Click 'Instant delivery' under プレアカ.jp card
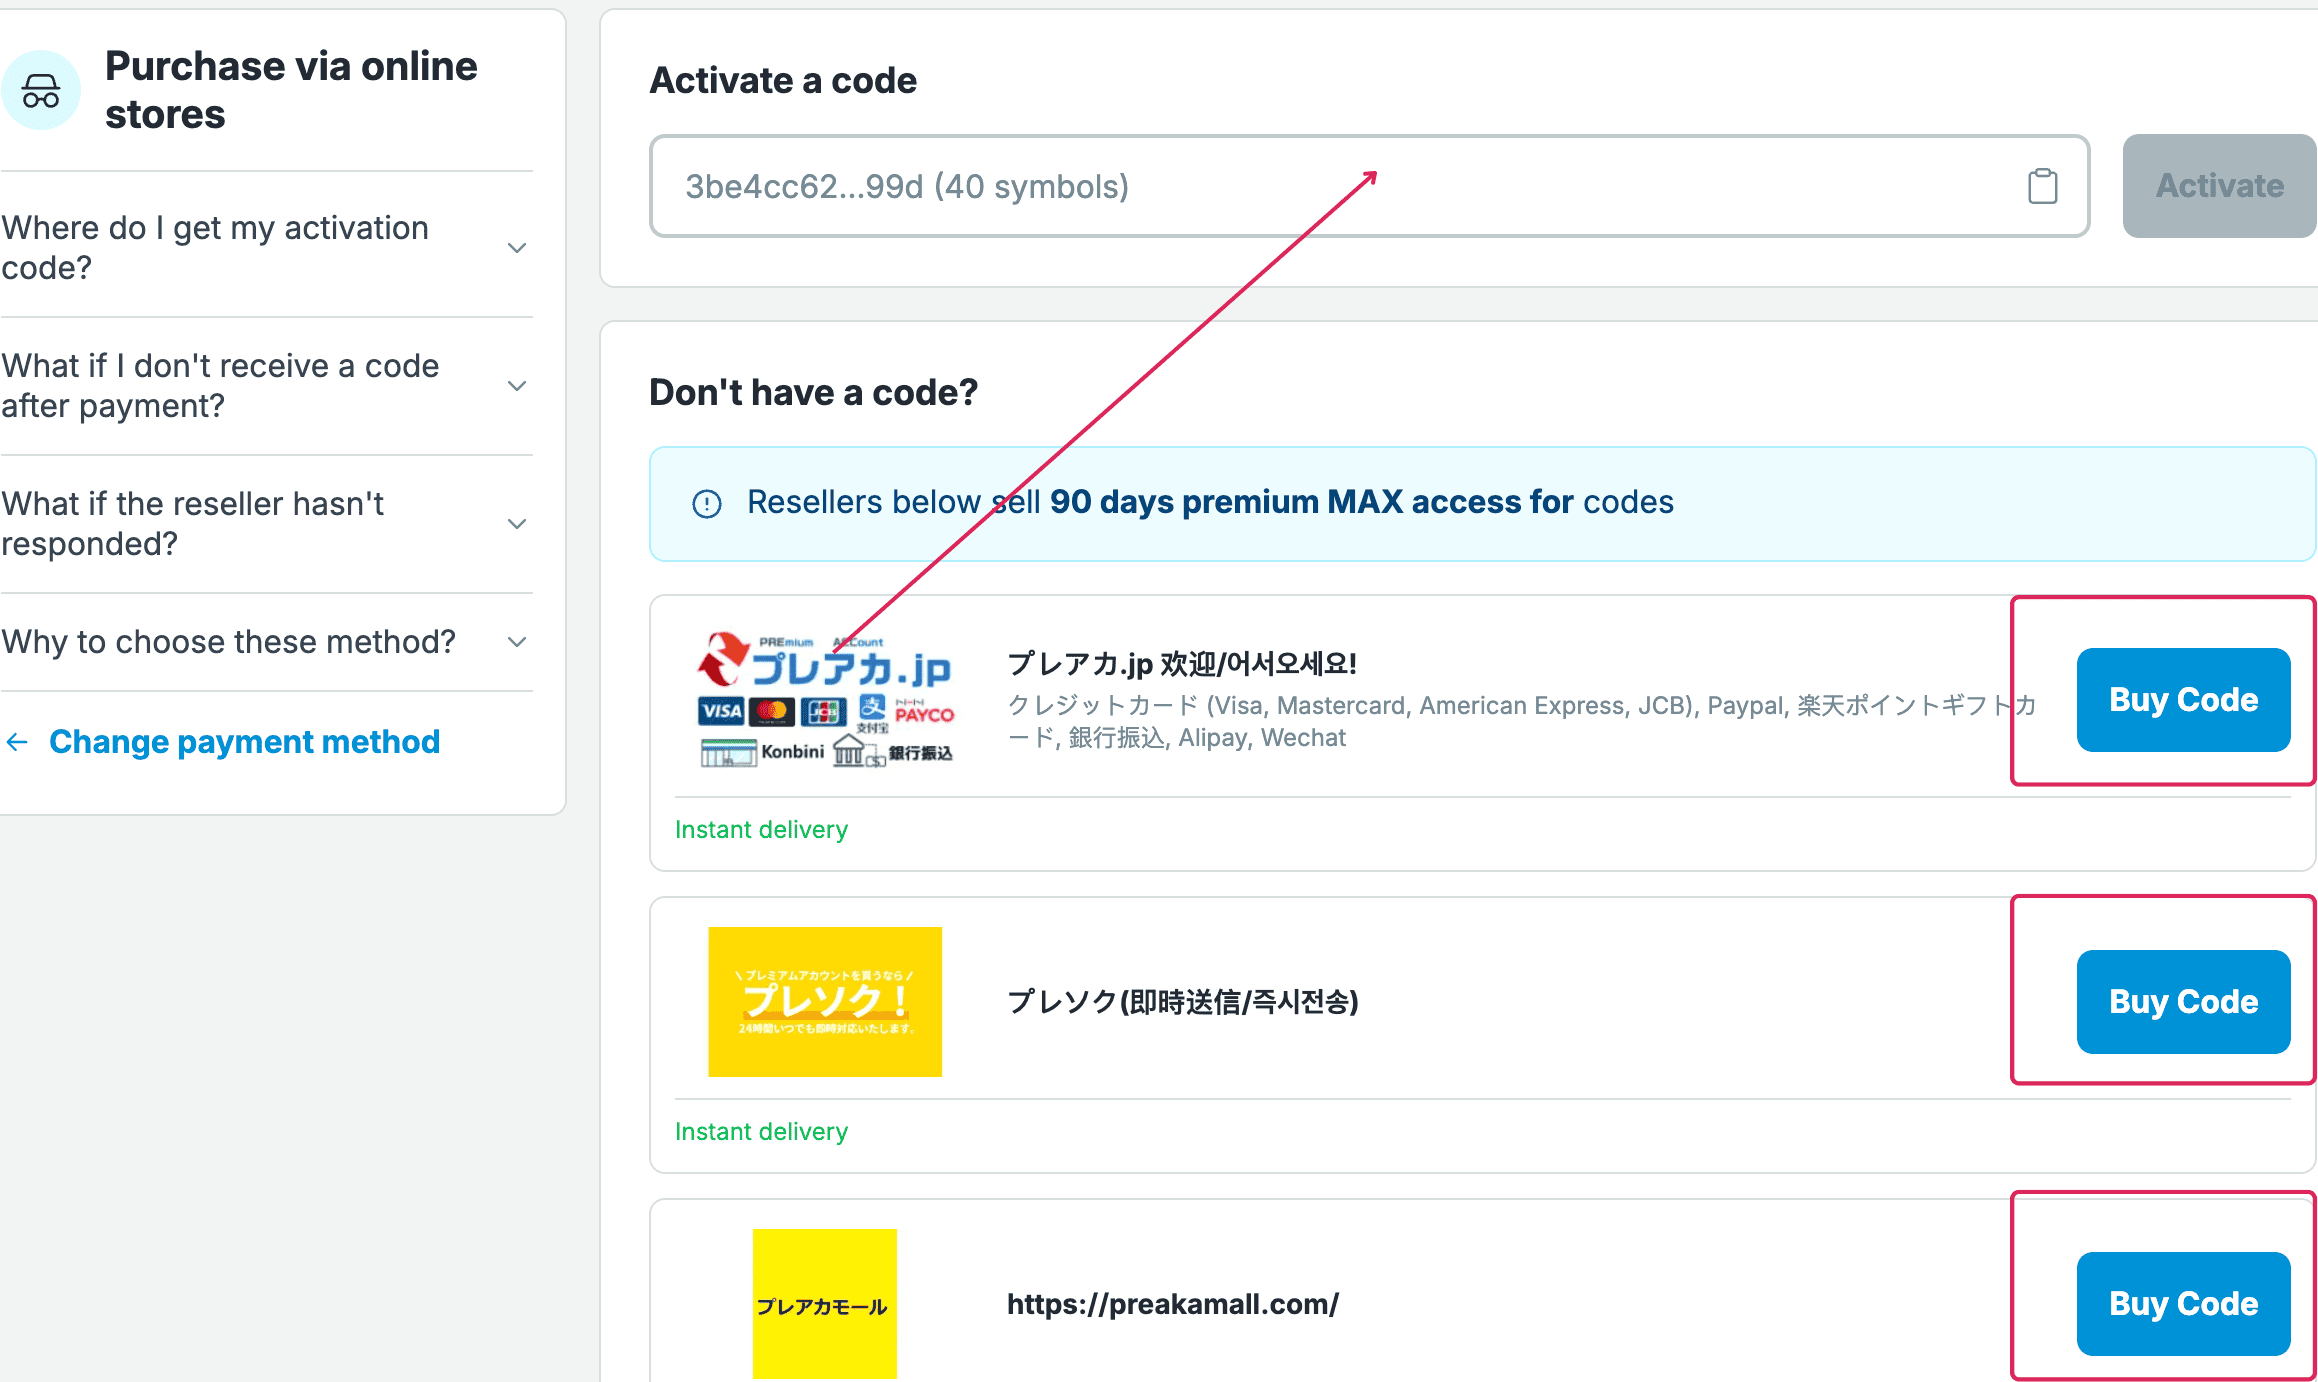This screenshot has width=2318, height=1382. [x=761, y=830]
